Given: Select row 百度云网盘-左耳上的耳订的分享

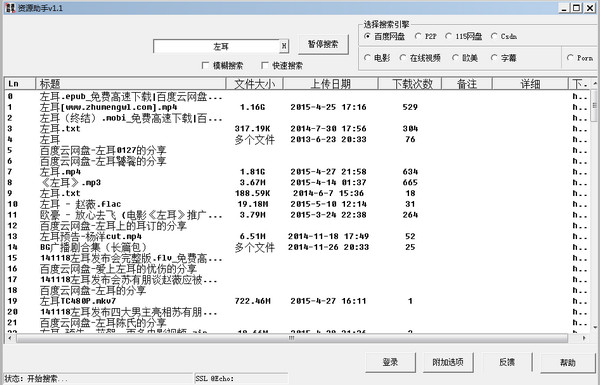Looking at the screenshot, I should coord(298,225).
